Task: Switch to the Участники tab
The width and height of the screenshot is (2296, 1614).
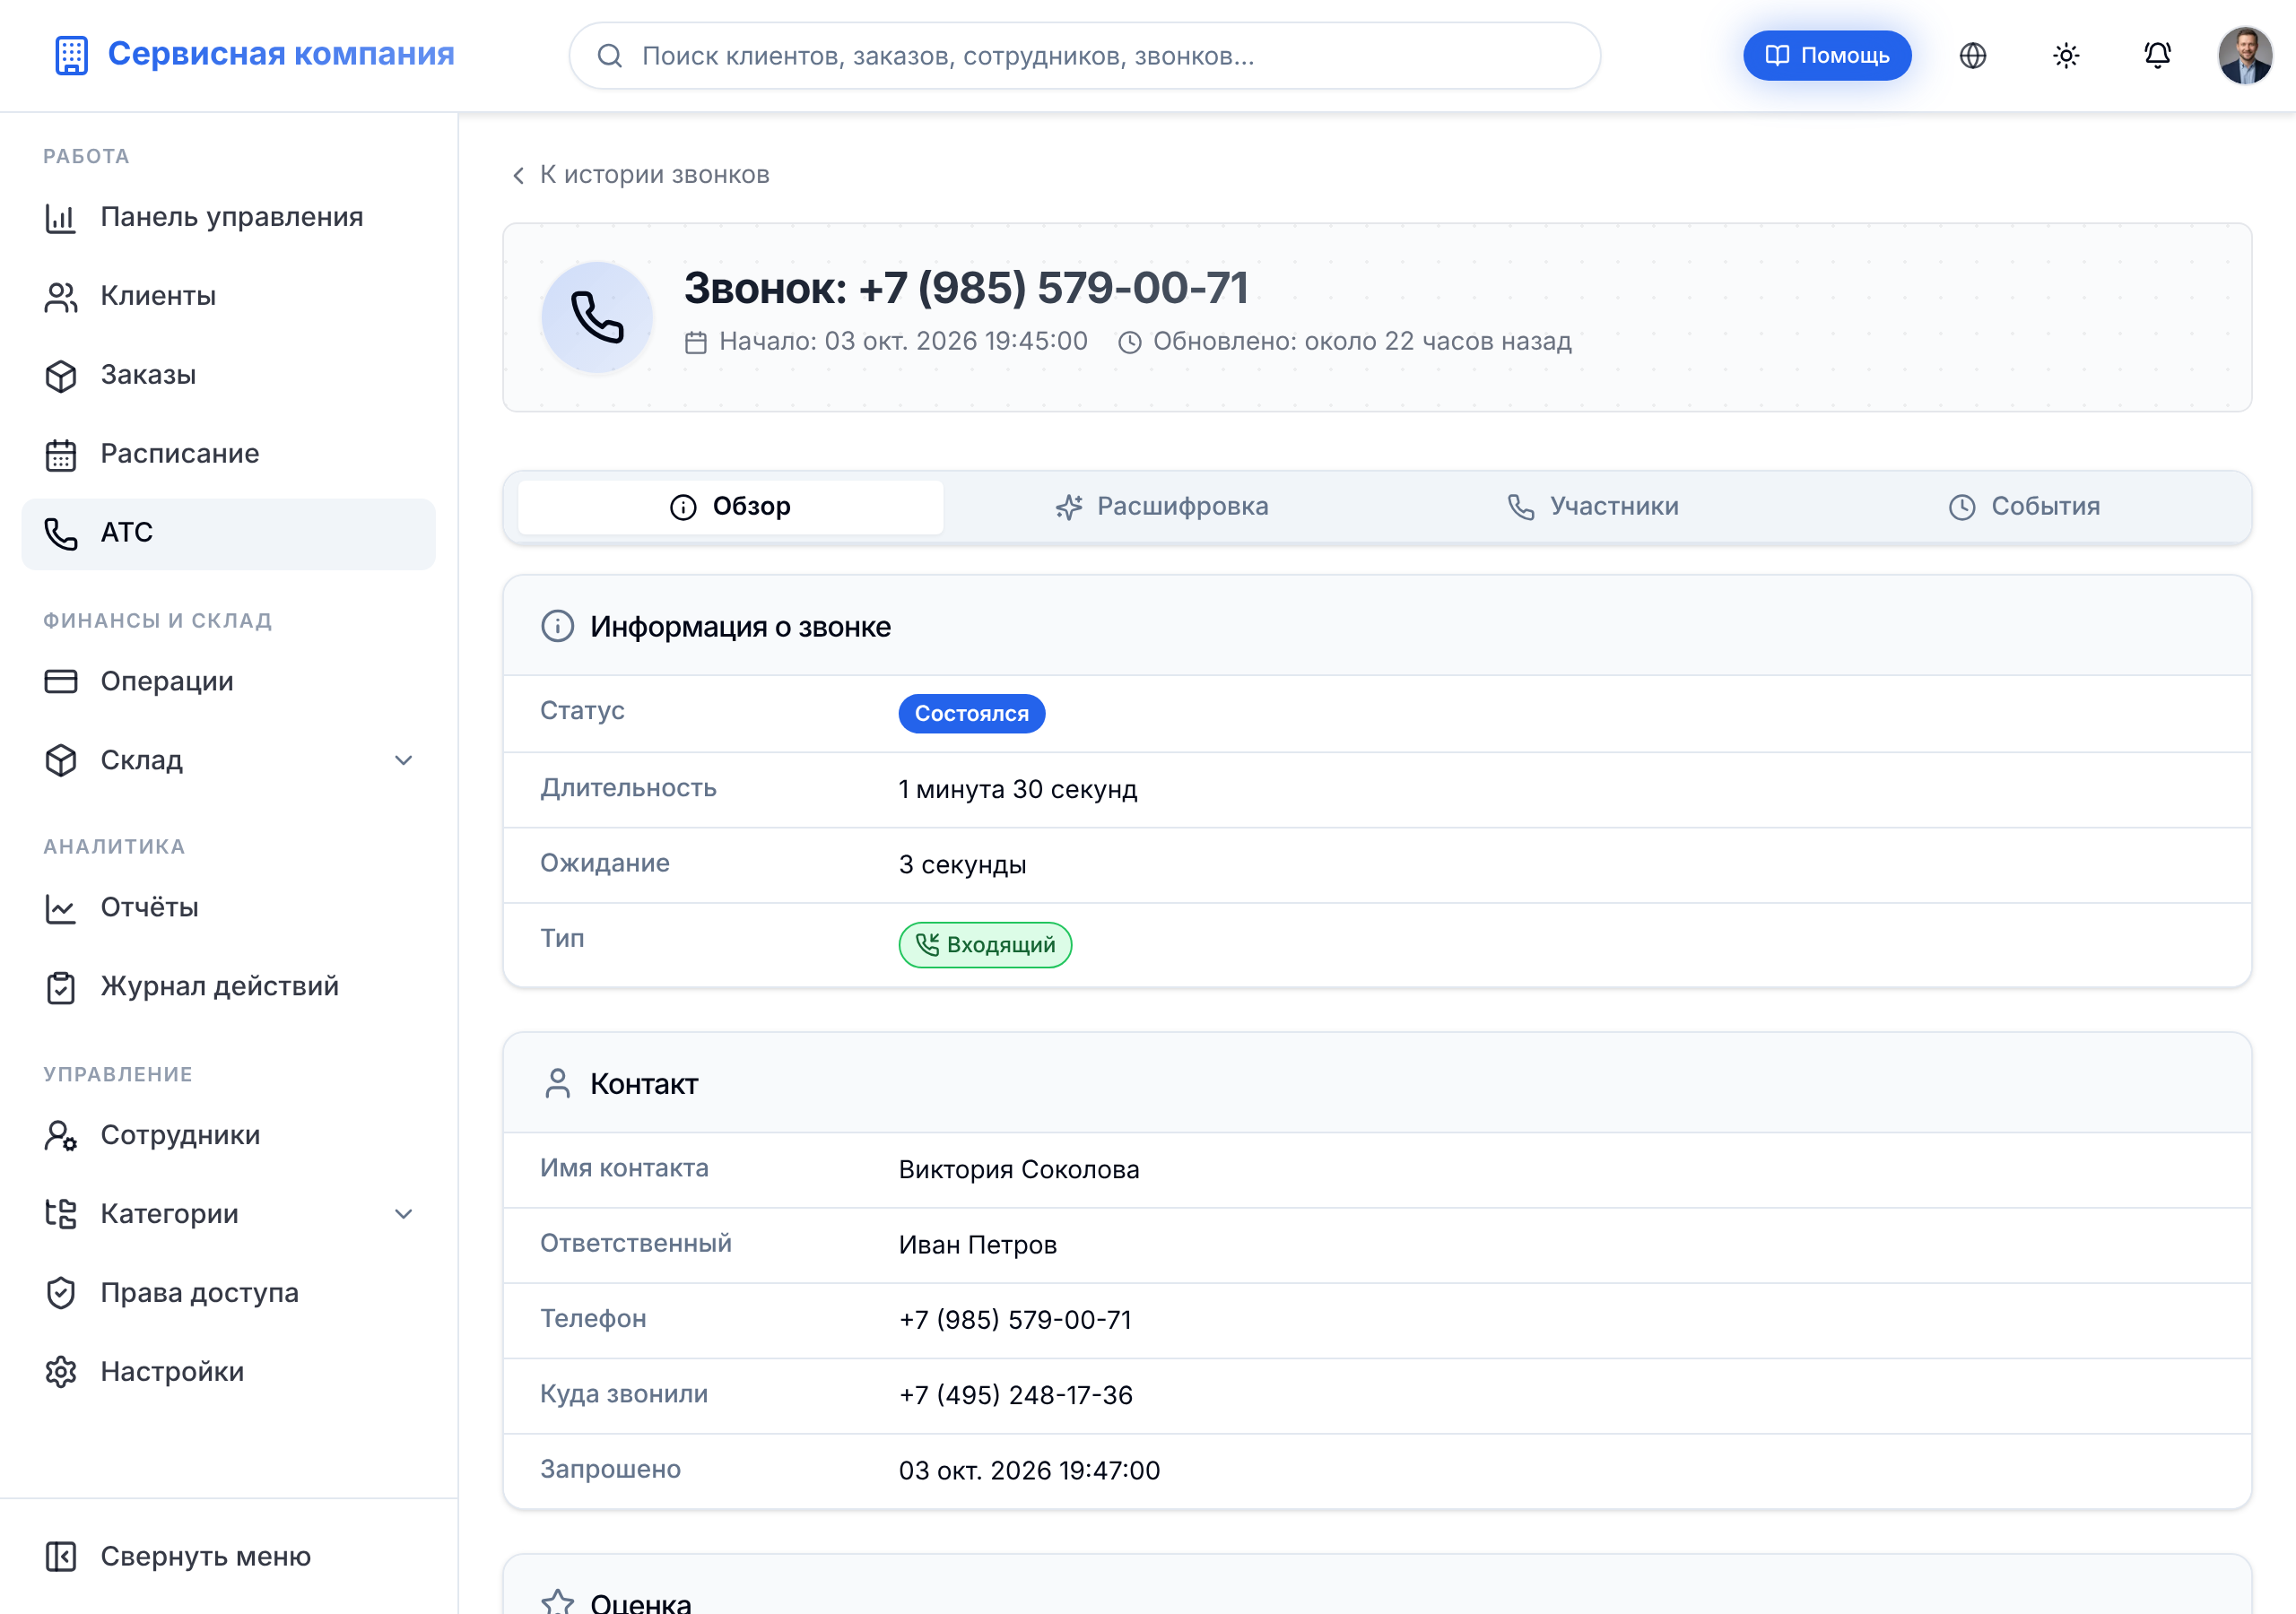Action: pos(1593,507)
